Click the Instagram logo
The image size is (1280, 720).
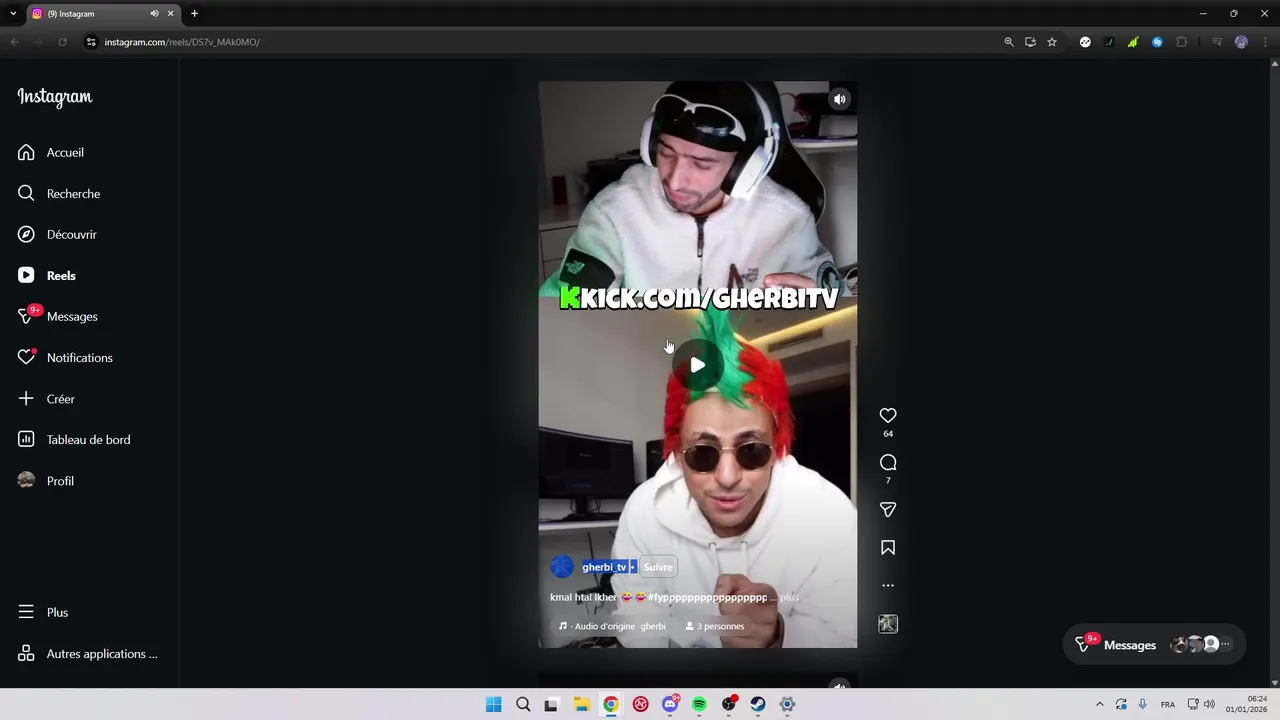(x=55, y=97)
